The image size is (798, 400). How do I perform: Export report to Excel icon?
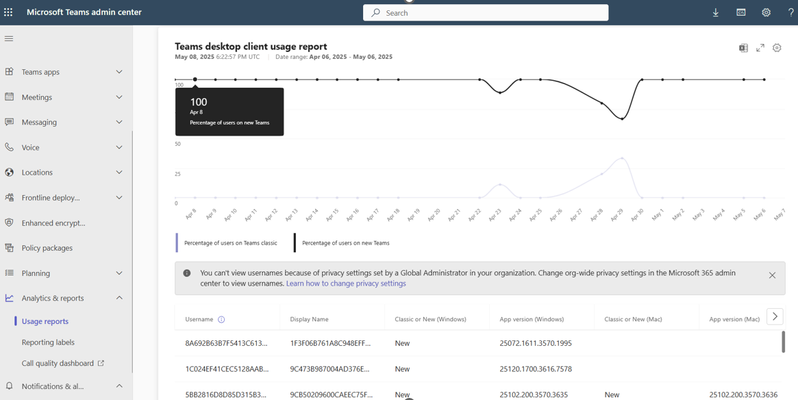[x=744, y=48]
